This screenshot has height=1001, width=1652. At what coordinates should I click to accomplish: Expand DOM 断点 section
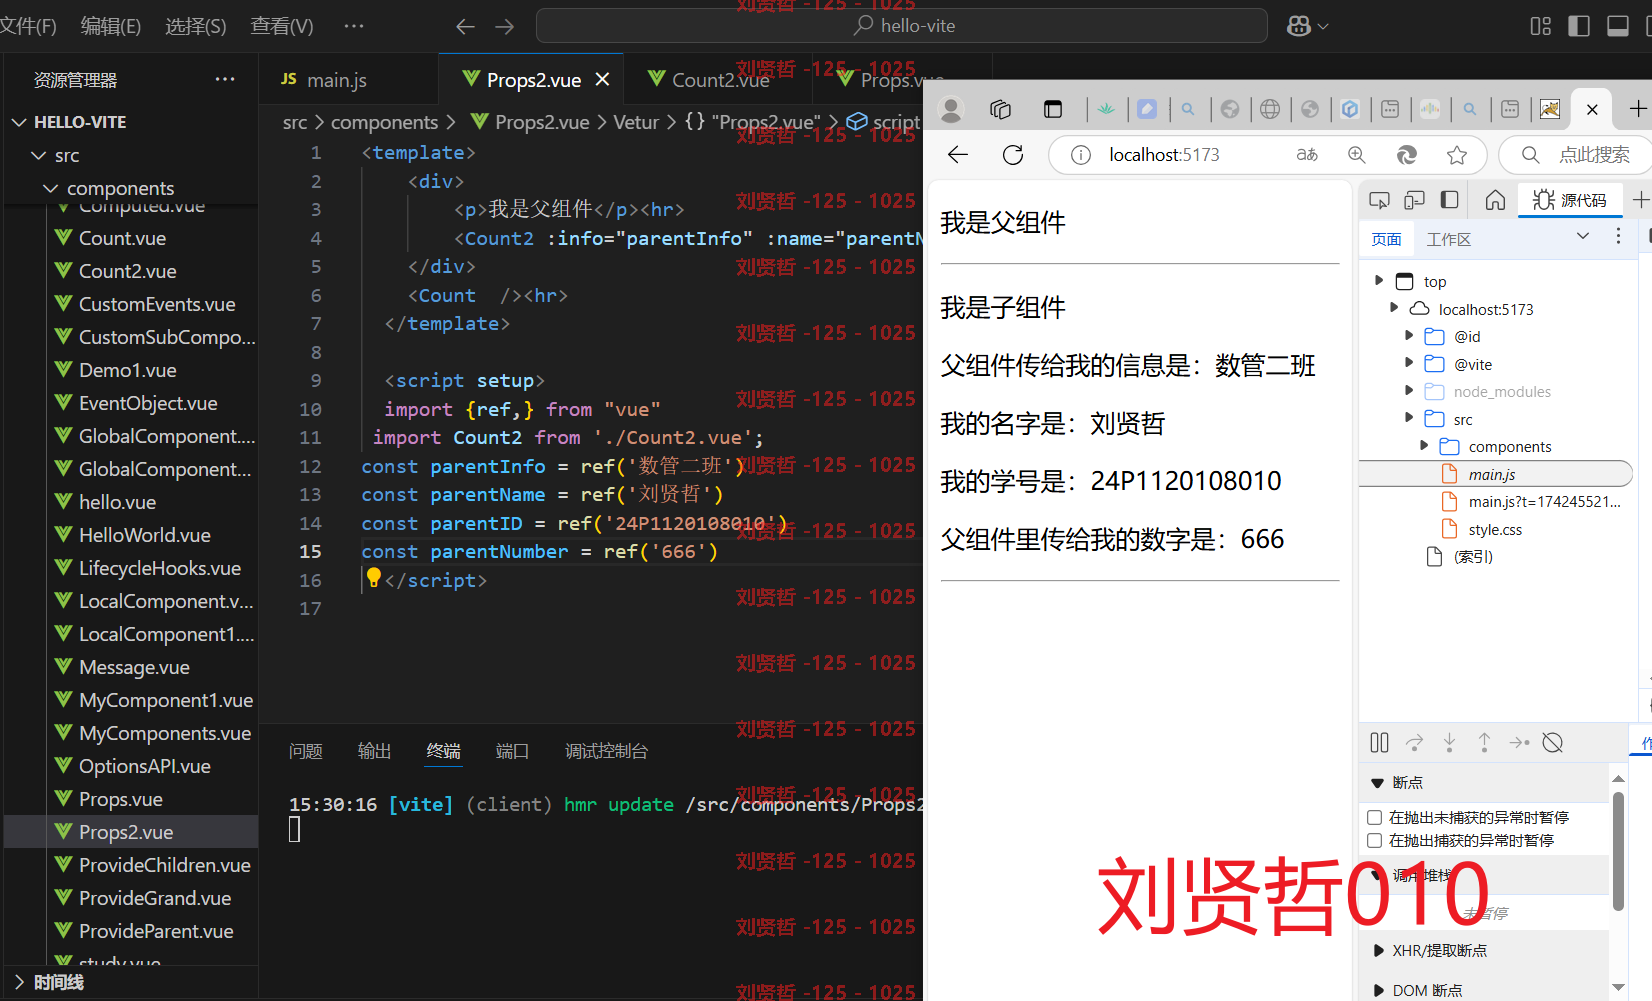(1379, 990)
